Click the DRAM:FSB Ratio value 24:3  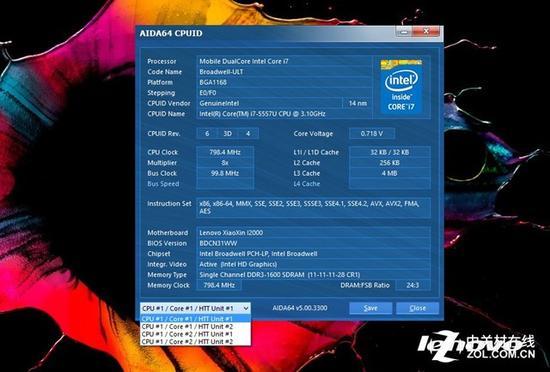[x=412, y=285]
